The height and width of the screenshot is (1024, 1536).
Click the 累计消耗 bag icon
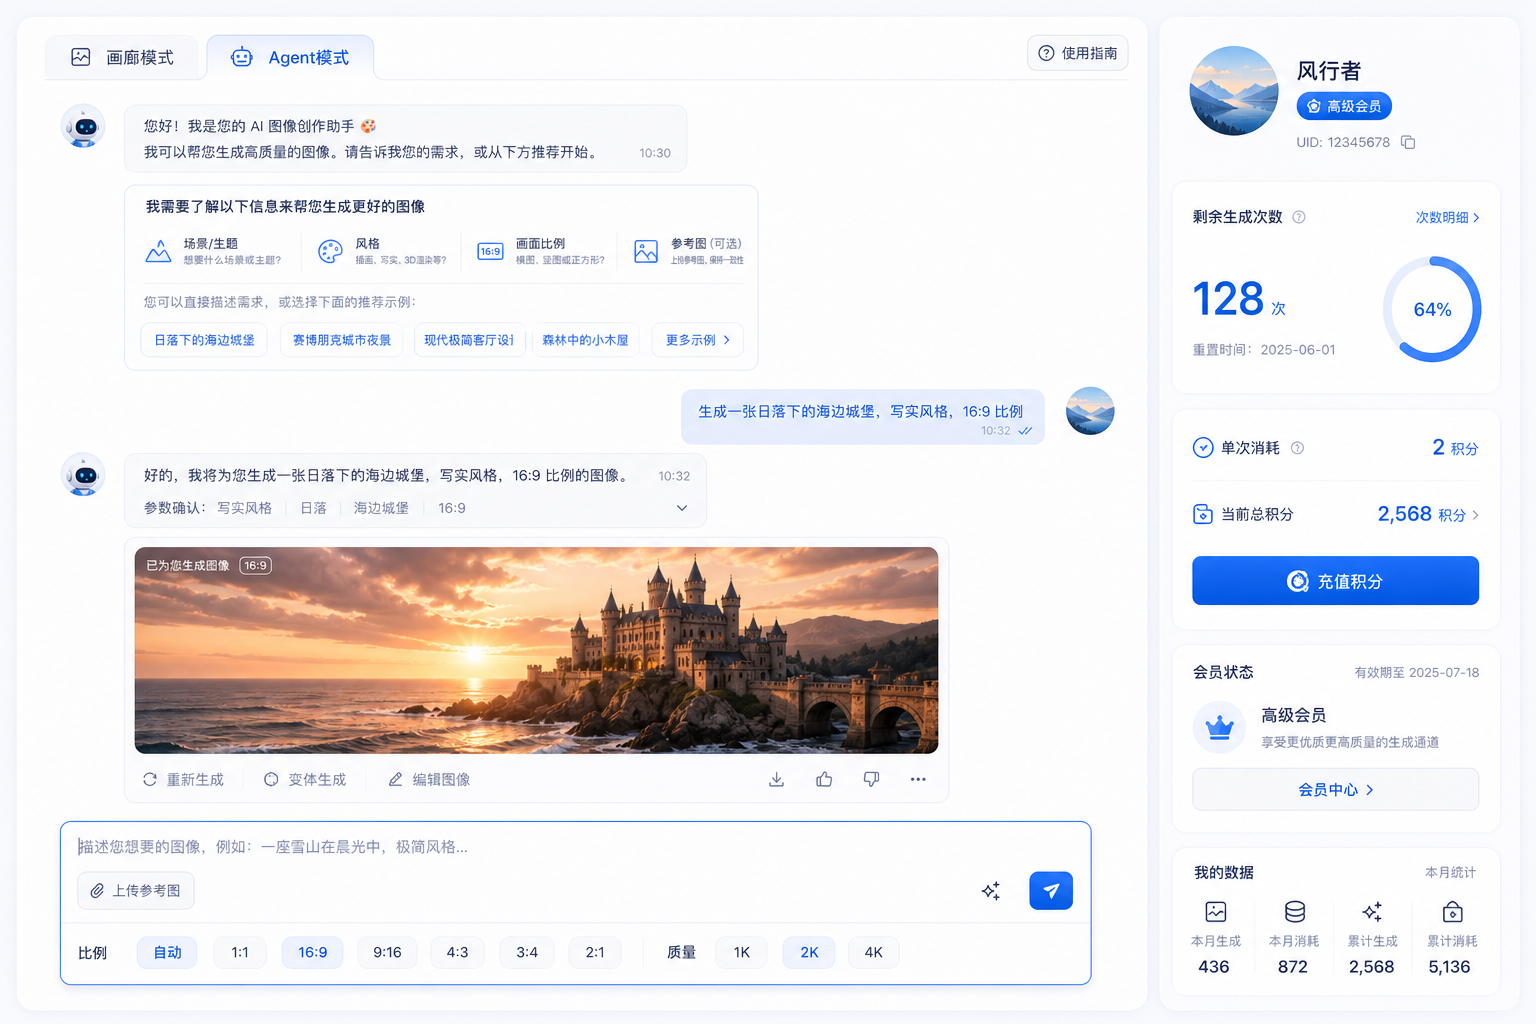[x=1452, y=912]
